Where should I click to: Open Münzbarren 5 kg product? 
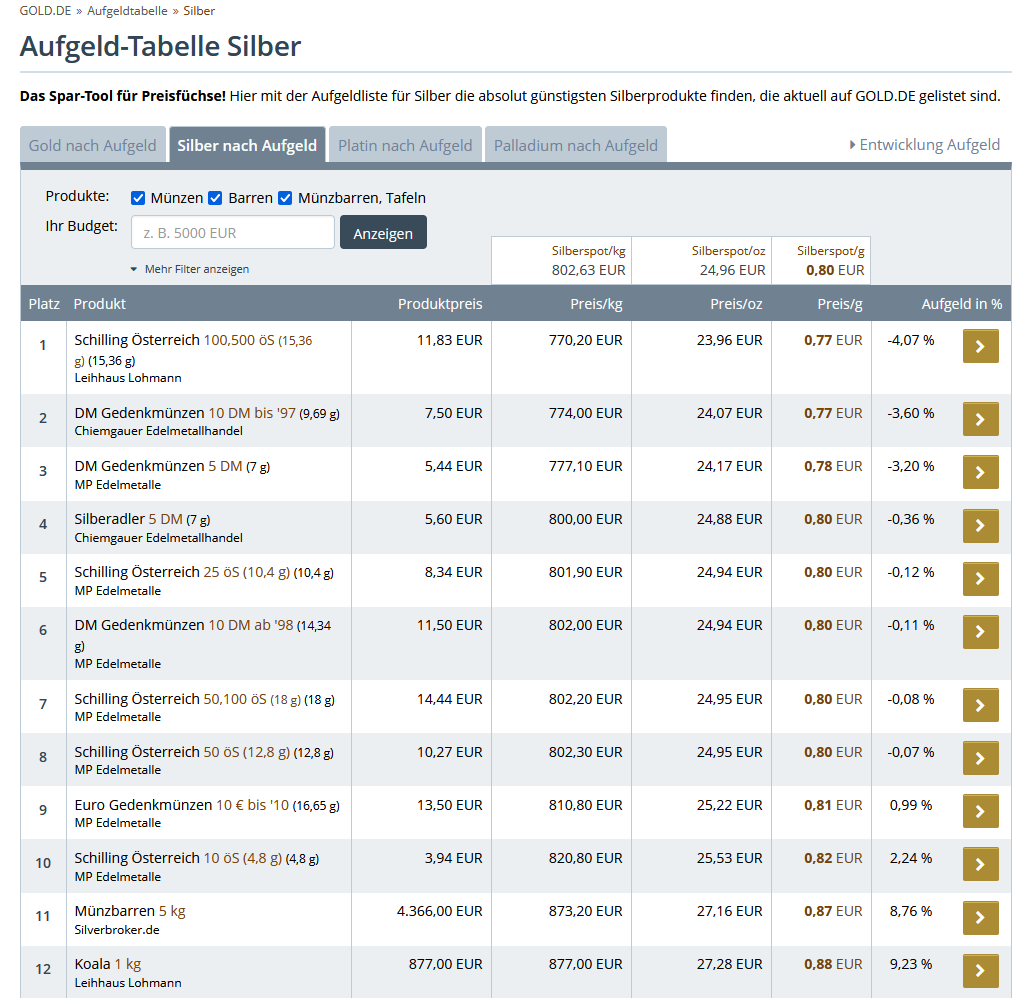click(x=130, y=911)
